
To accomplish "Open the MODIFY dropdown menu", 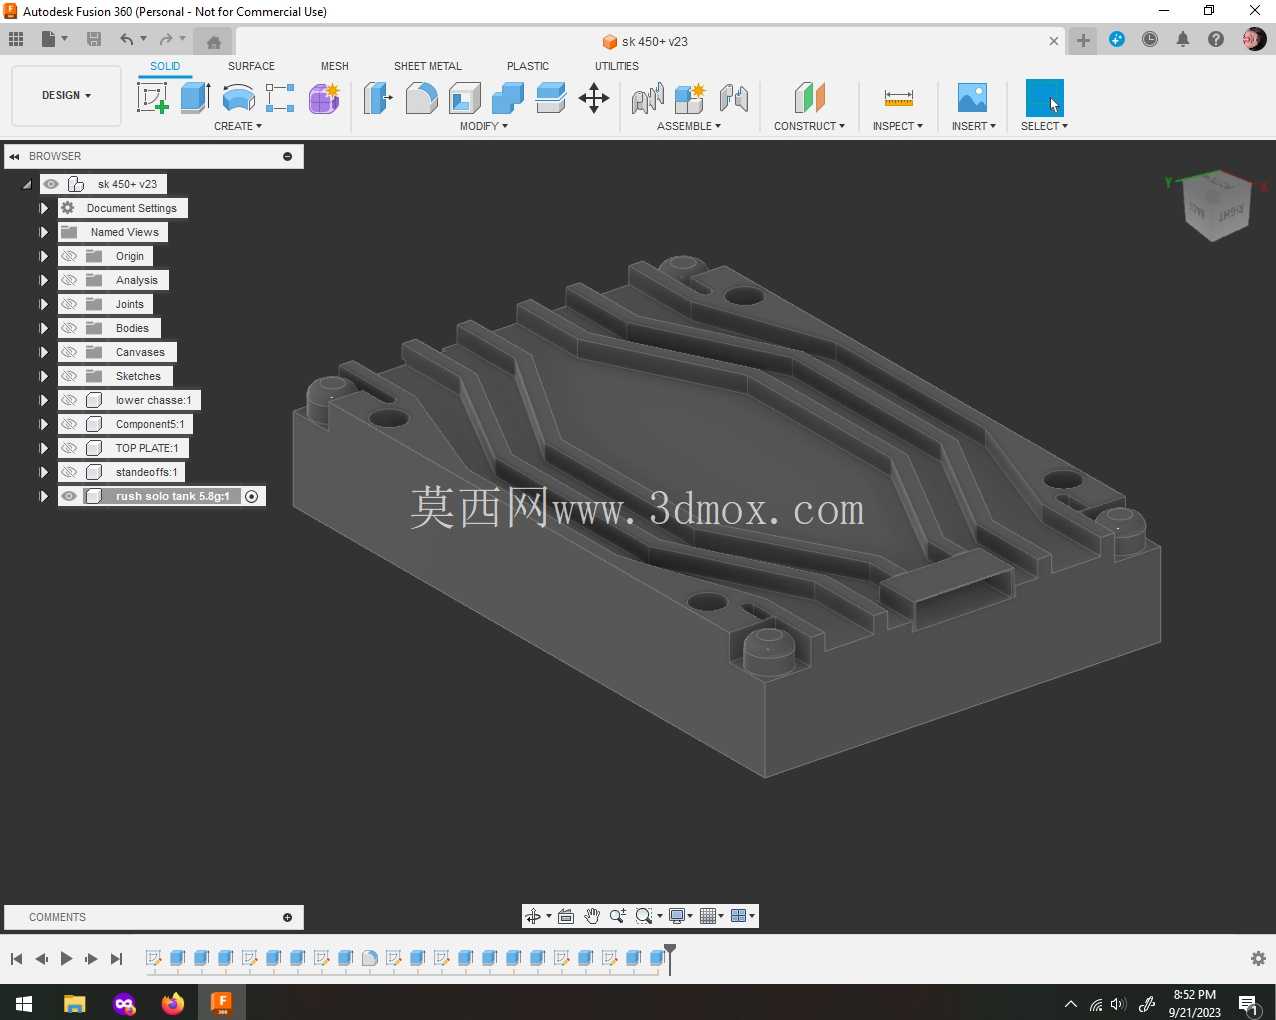I will (484, 126).
